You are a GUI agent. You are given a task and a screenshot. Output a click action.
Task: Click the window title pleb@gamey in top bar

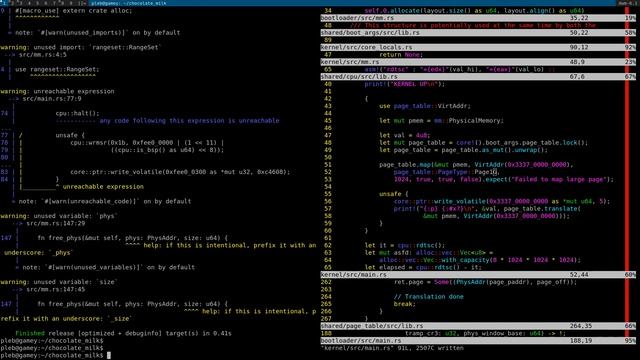coord(129,3)
